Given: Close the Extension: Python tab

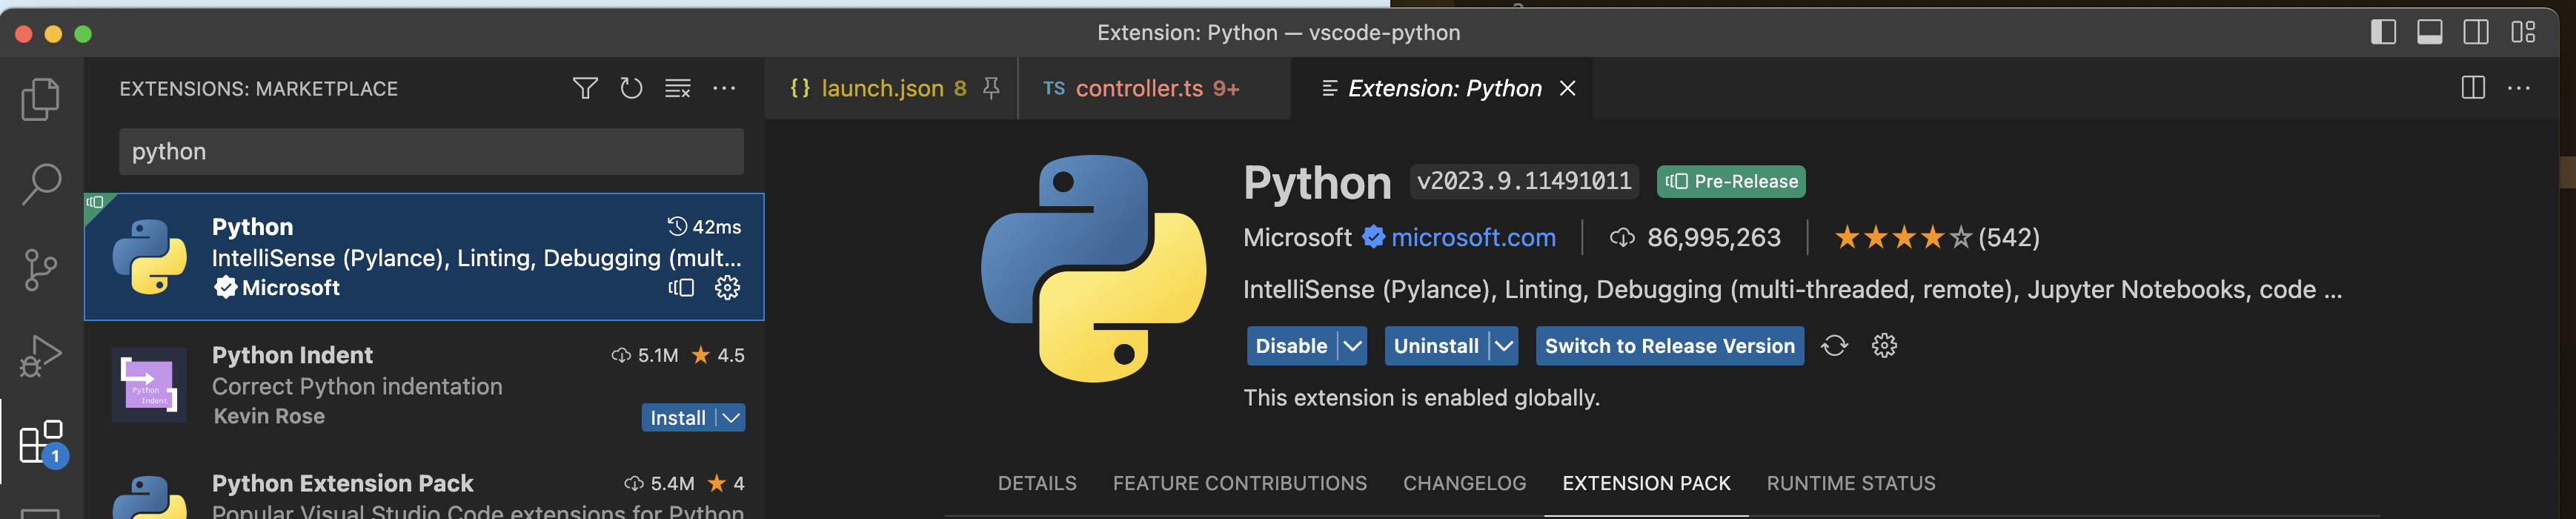Looking at the screenshot, I should click(1568, 88).
